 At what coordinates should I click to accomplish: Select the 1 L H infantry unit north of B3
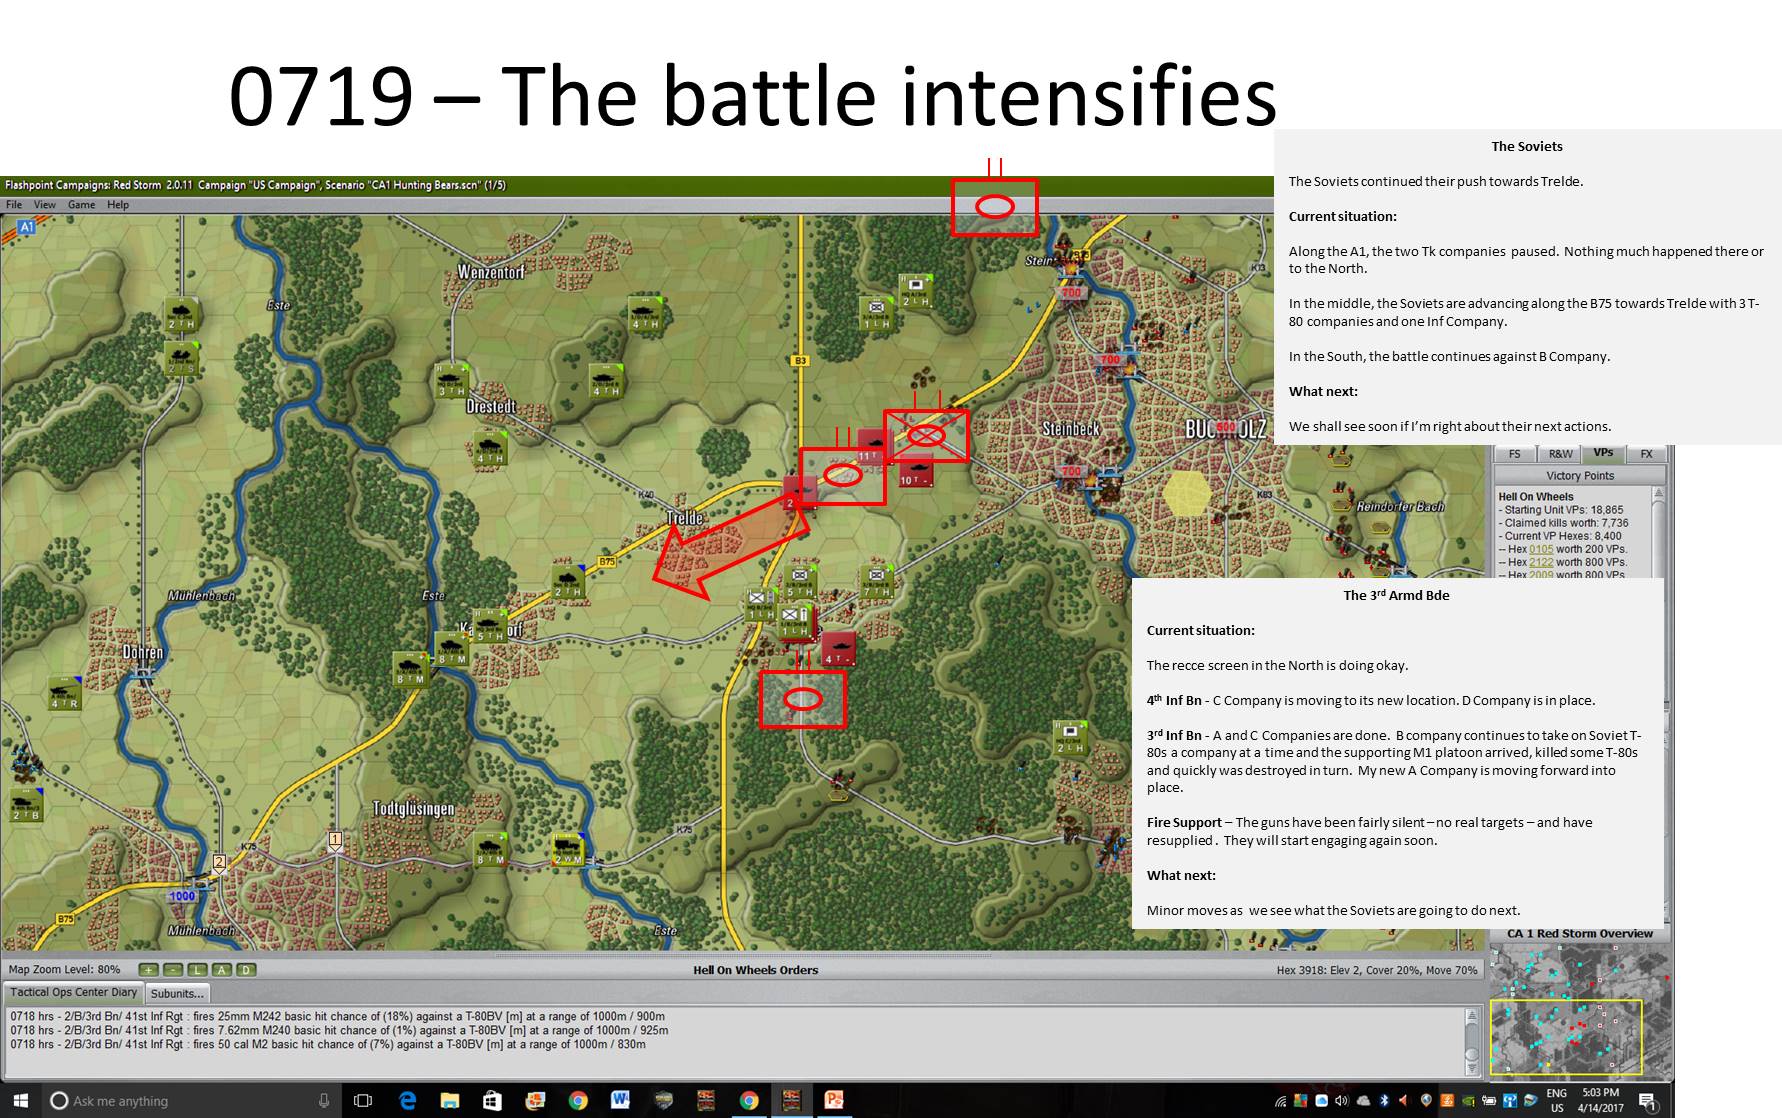coord(876,313)
